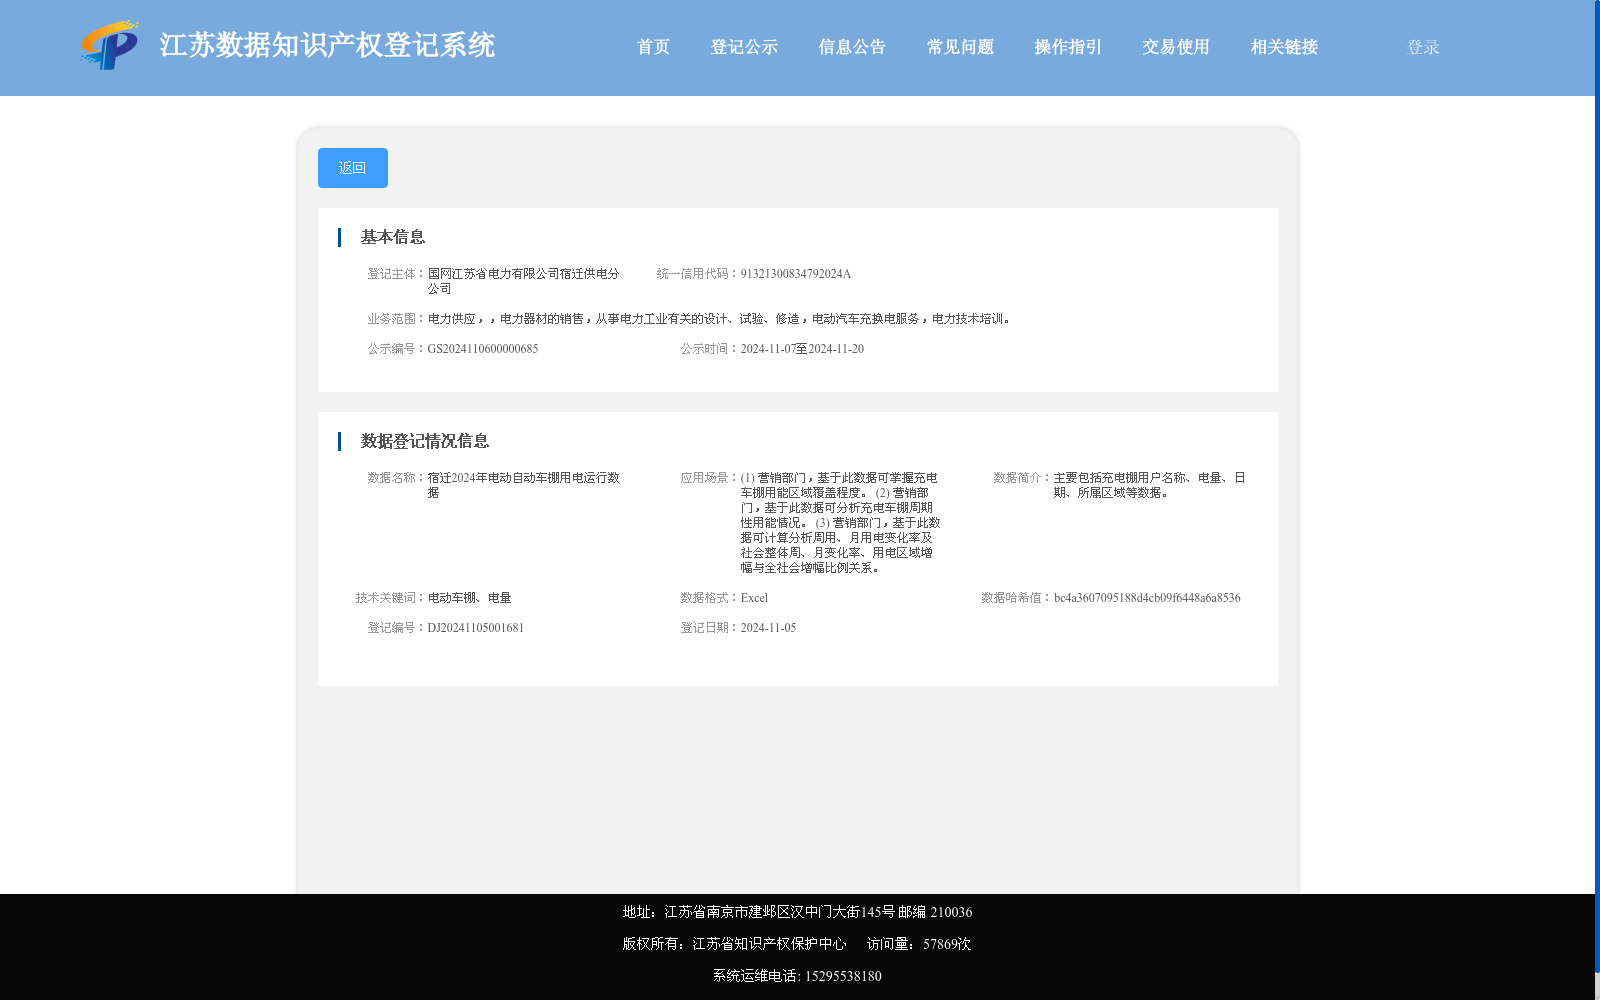Screen dimensions: 1600x1000
Task: Select the 登记主体 value 国网江苏省电力有限公司宿迁供电分公司
Action: pos(524,281)
